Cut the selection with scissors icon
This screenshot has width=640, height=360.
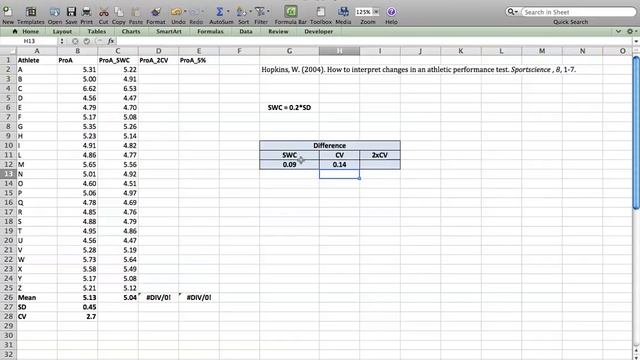pos(103,12)
